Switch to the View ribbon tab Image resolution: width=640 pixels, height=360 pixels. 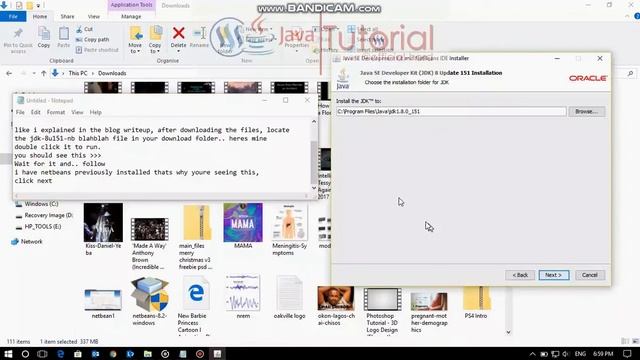coord(93,16)
